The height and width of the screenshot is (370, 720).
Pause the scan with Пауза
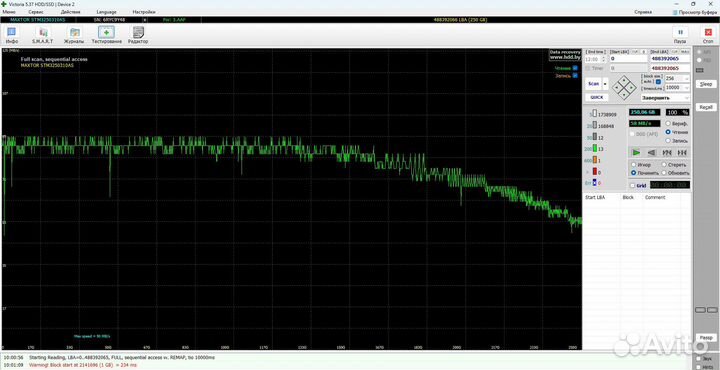point(680,35)
